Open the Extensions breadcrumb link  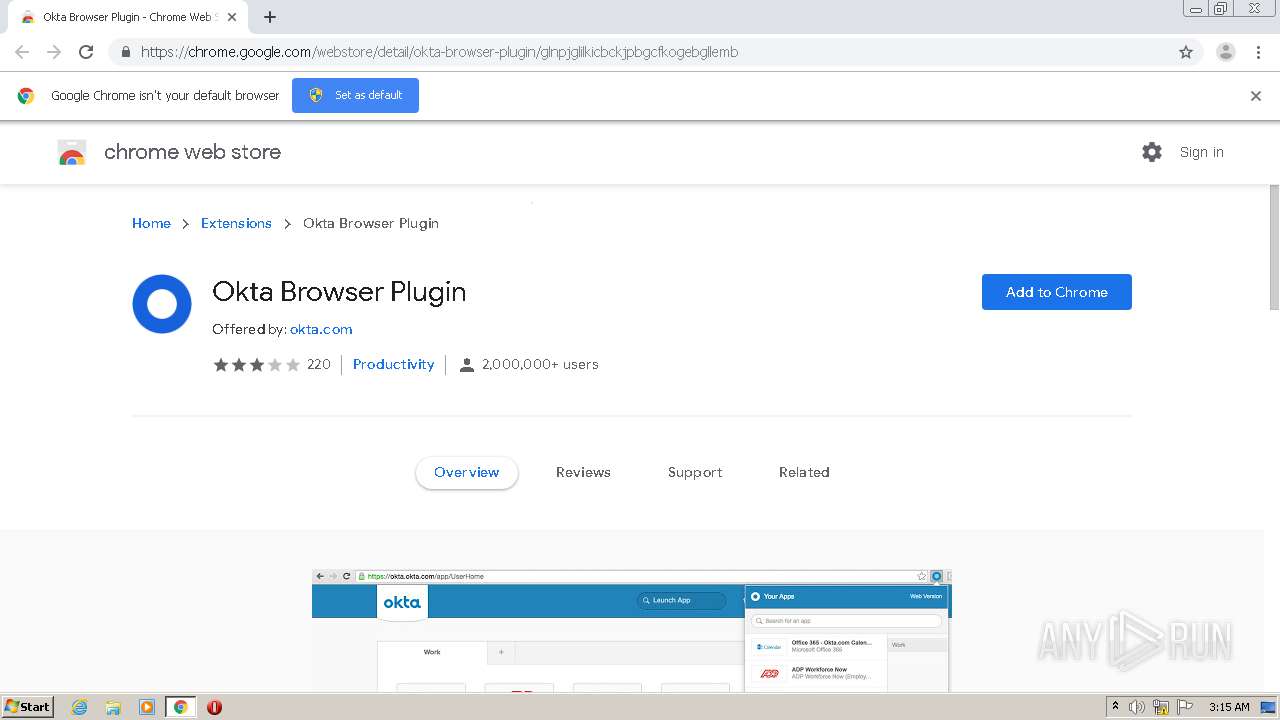click(236, 223)
